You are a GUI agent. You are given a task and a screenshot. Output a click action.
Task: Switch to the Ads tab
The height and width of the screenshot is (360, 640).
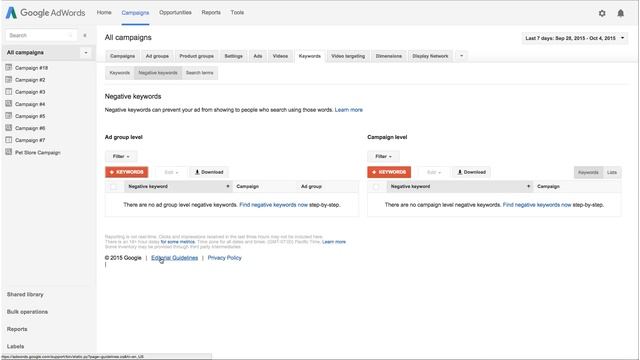pyautogui.click(x=258, y=56)
